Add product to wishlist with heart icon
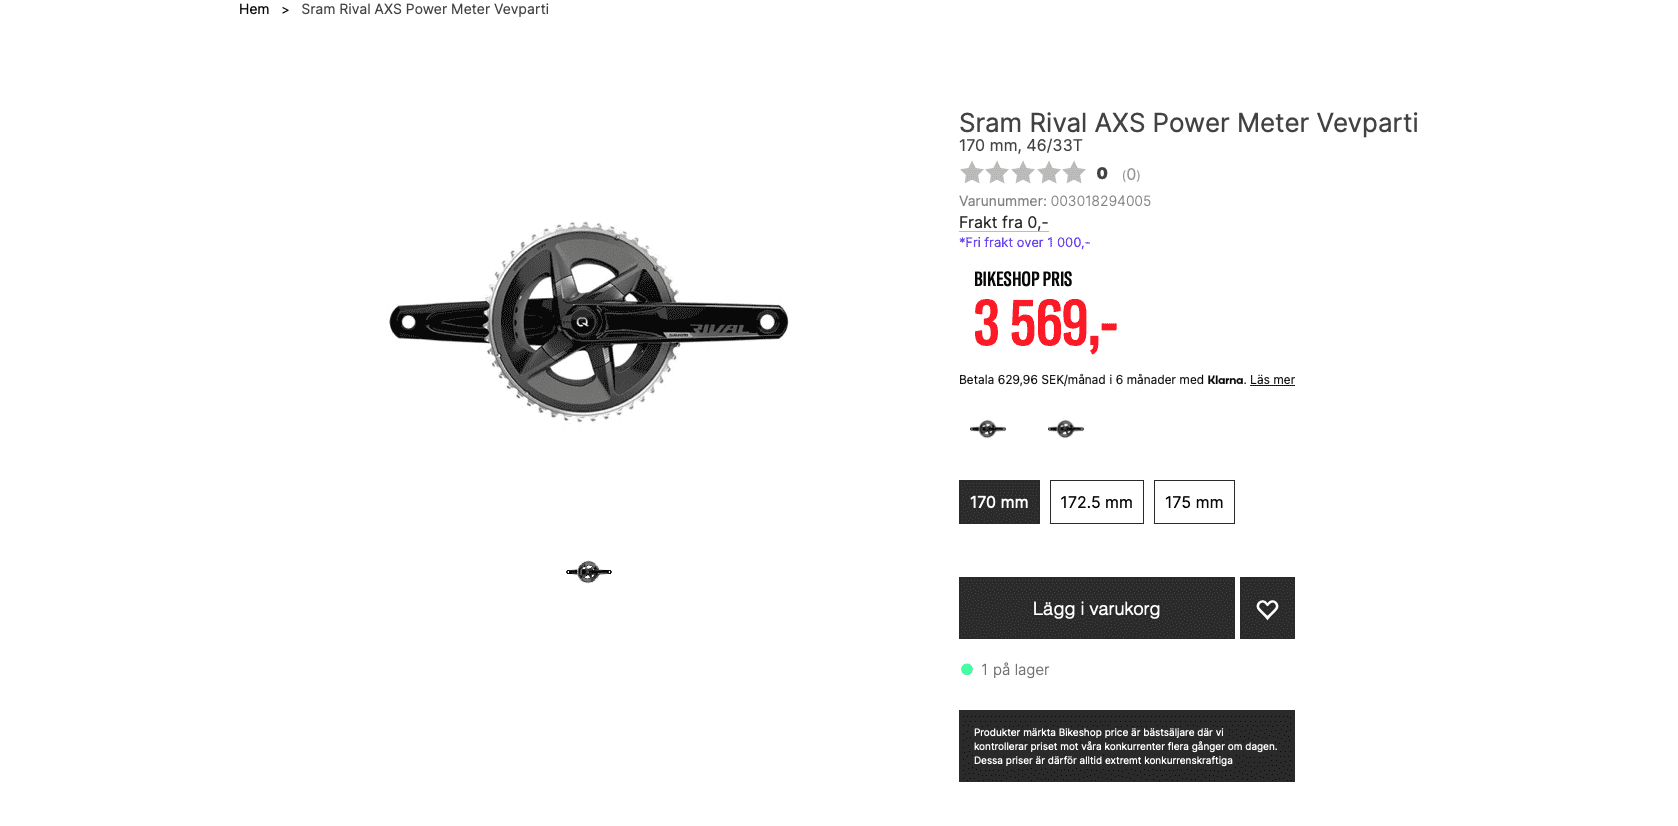 click(x=1267, y=608)
